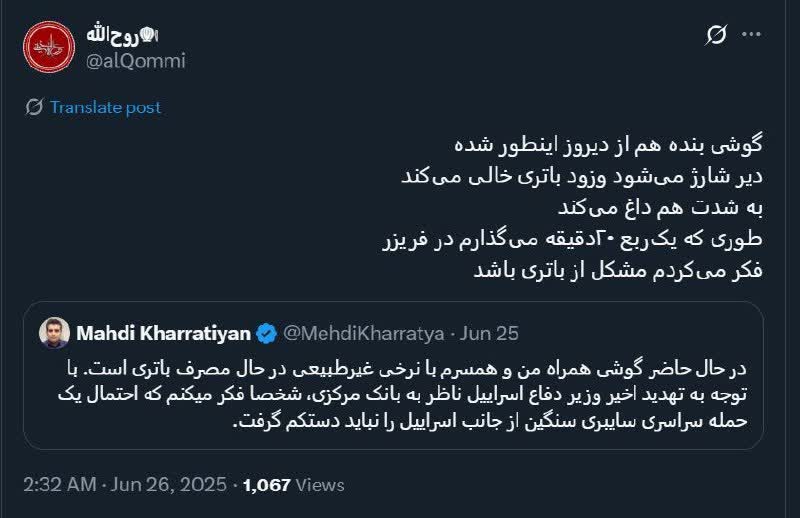Image resolution: width=800 pixels, height=518 pixels.
Task: Open the روح‌الله display name profile
Action: [x=113, y=35]
